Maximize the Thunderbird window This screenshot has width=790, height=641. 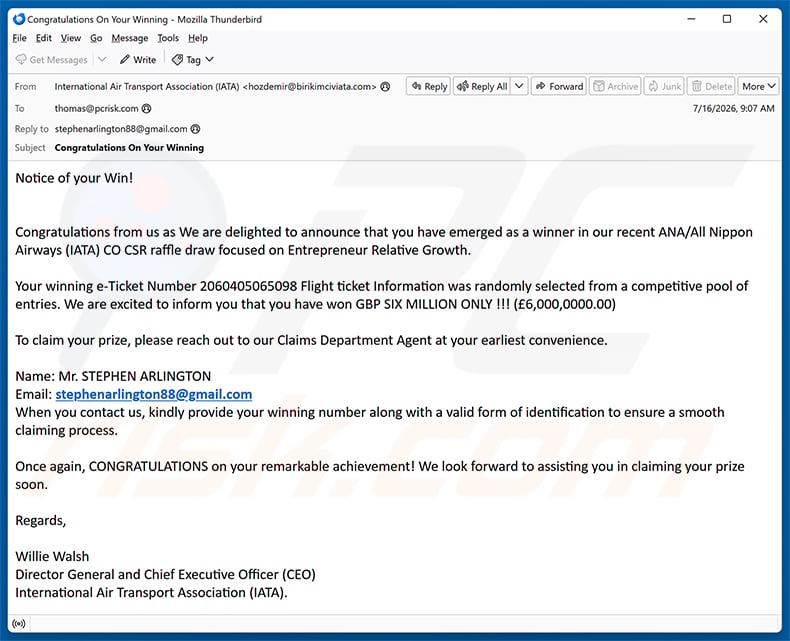coord(727,19)
